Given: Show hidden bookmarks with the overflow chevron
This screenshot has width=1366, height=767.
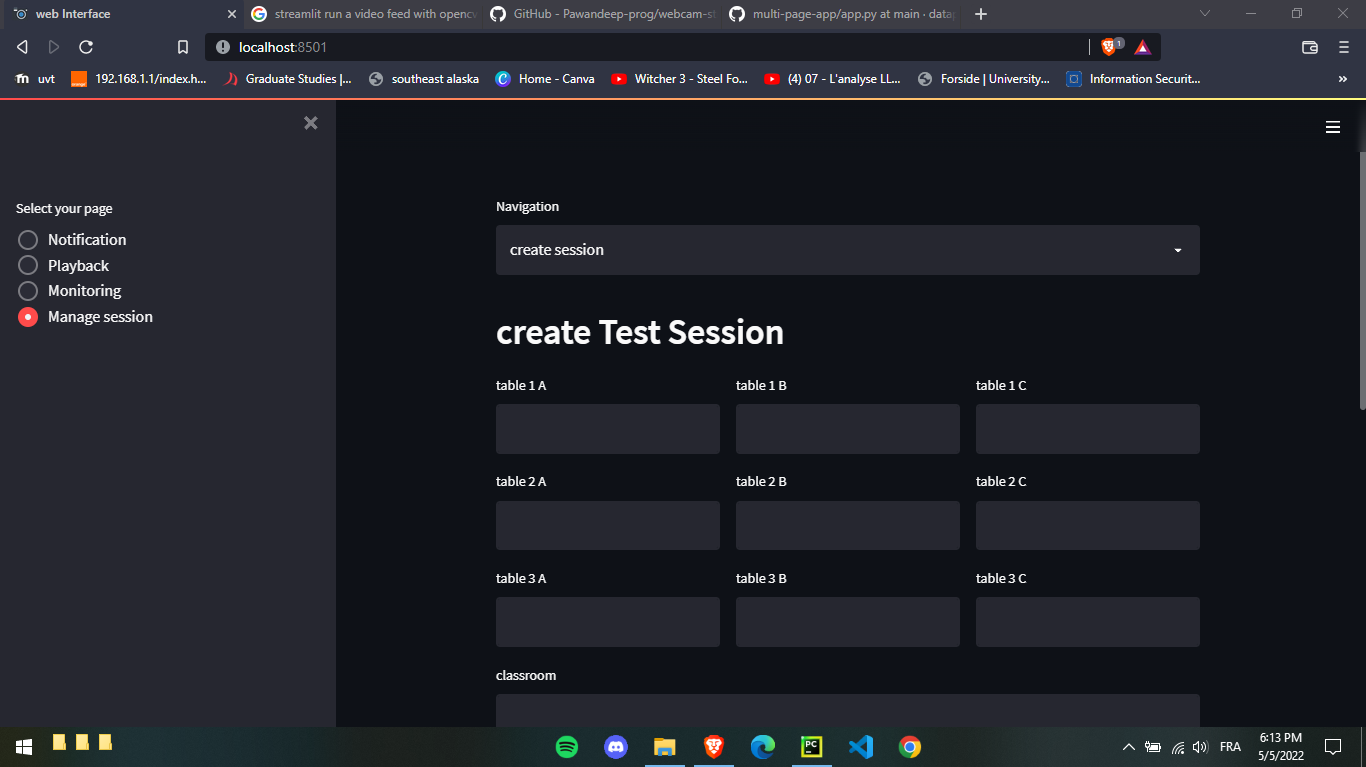Looking at the screenshot, I should click(x=1343, y=79).
